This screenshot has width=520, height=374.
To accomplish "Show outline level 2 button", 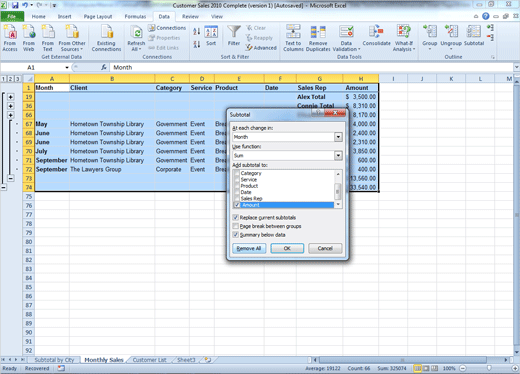I will tap(11, 79).
